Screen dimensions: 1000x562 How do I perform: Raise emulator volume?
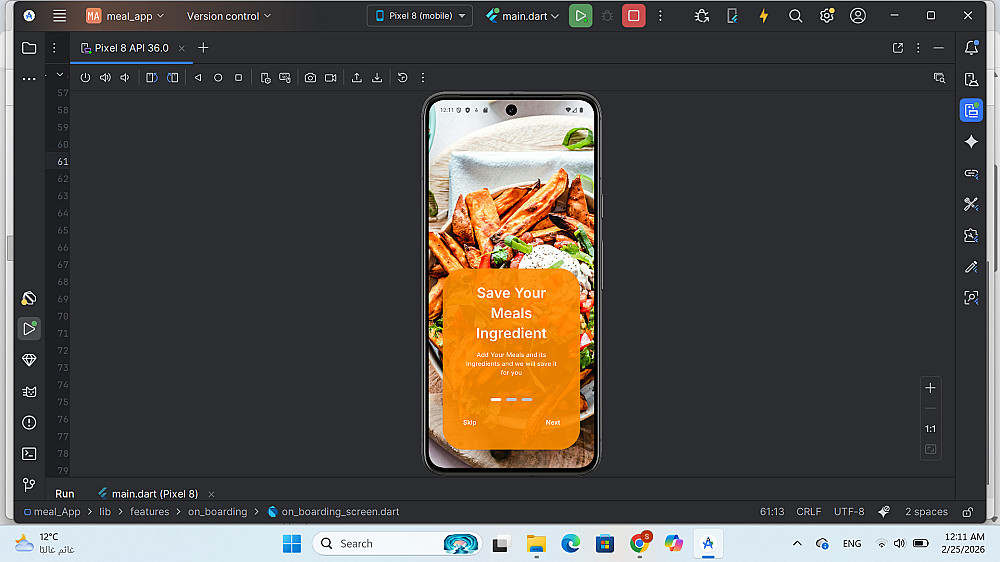tap(105, 78)
